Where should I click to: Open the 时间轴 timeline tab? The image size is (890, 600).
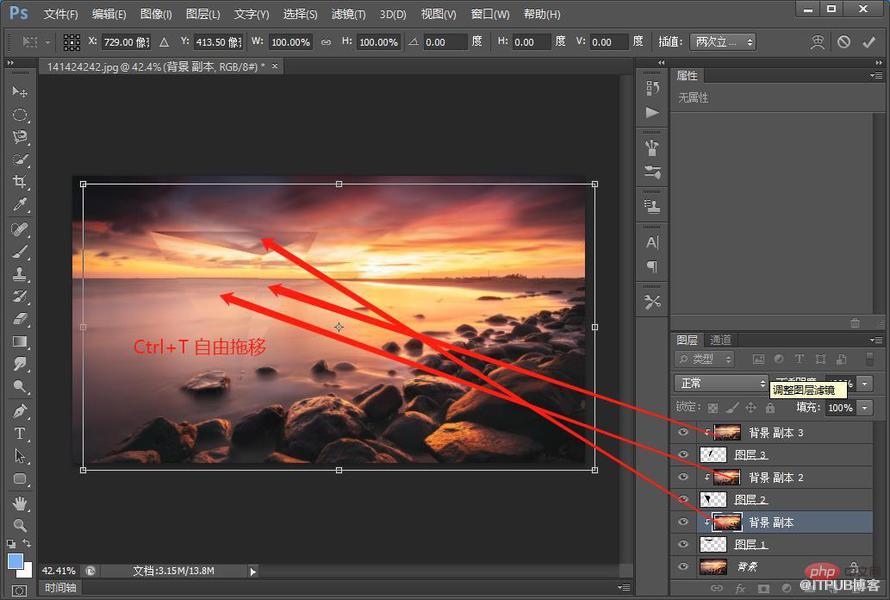click(60, 588)
